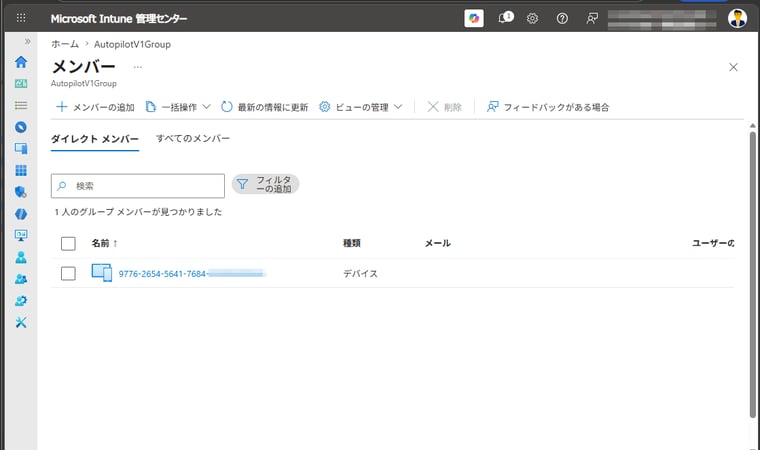Click メンバーの追加 button
Screen dimensions: 760x450
(95, 107)
